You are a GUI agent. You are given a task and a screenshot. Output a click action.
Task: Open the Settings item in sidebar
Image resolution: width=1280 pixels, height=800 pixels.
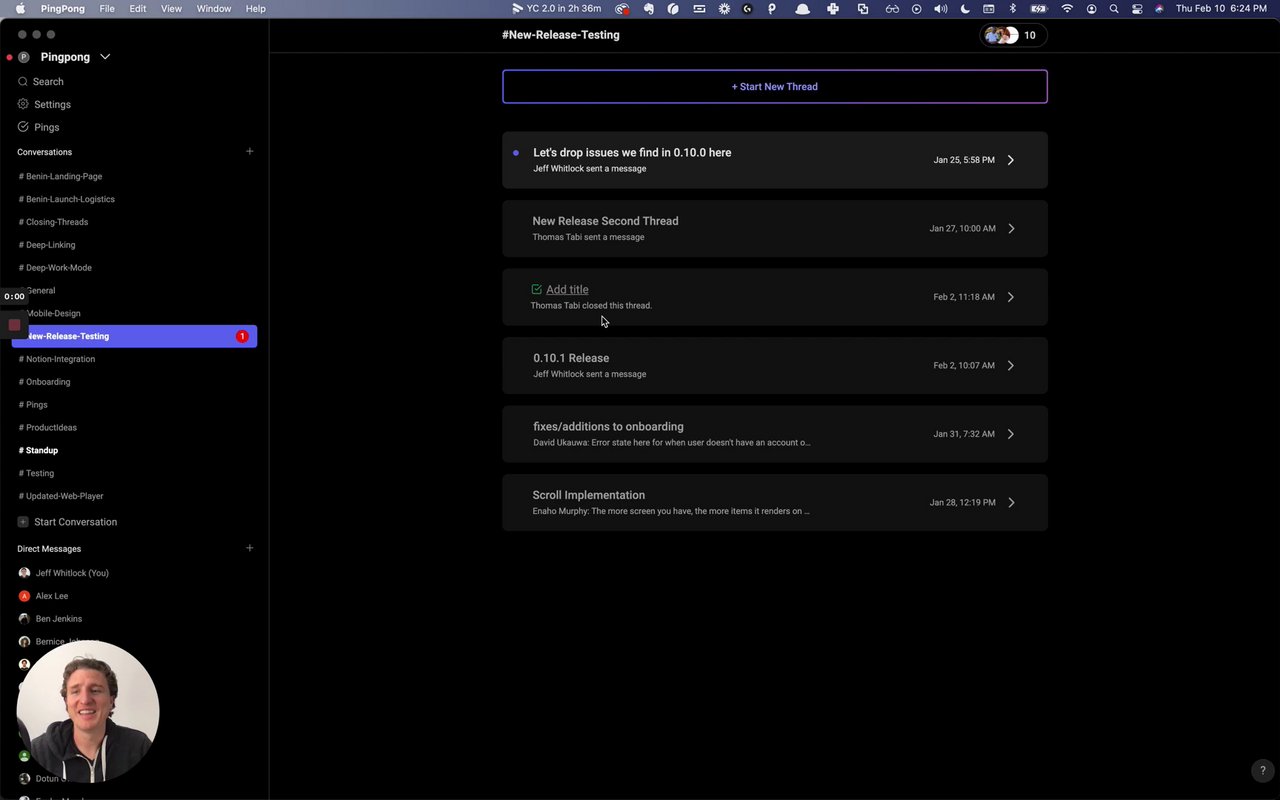click(x=52, y=104)
